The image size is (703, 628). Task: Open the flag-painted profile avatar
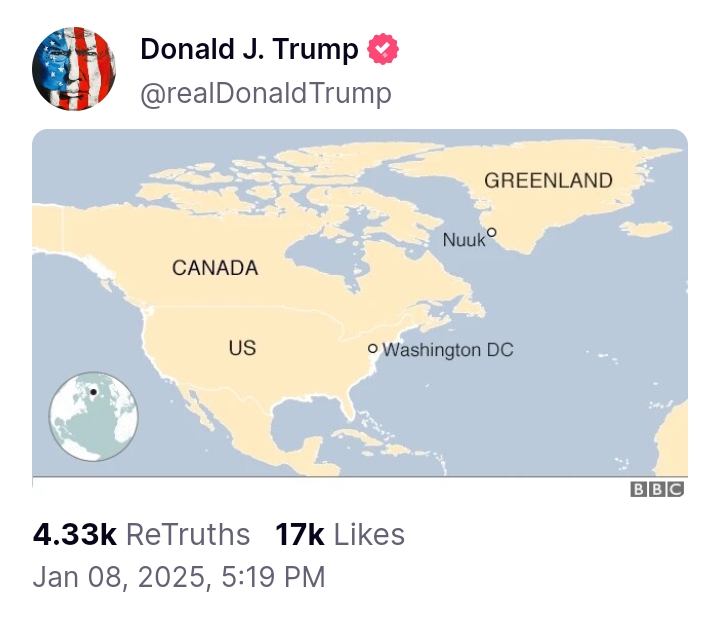point(74,69)
